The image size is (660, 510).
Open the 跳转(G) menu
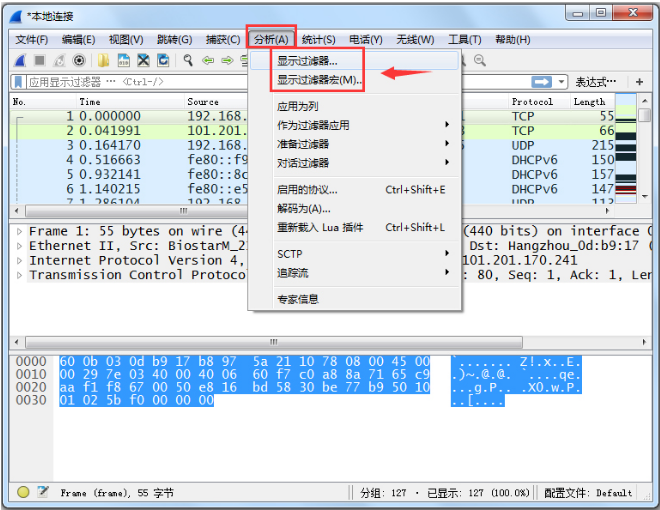174,40
